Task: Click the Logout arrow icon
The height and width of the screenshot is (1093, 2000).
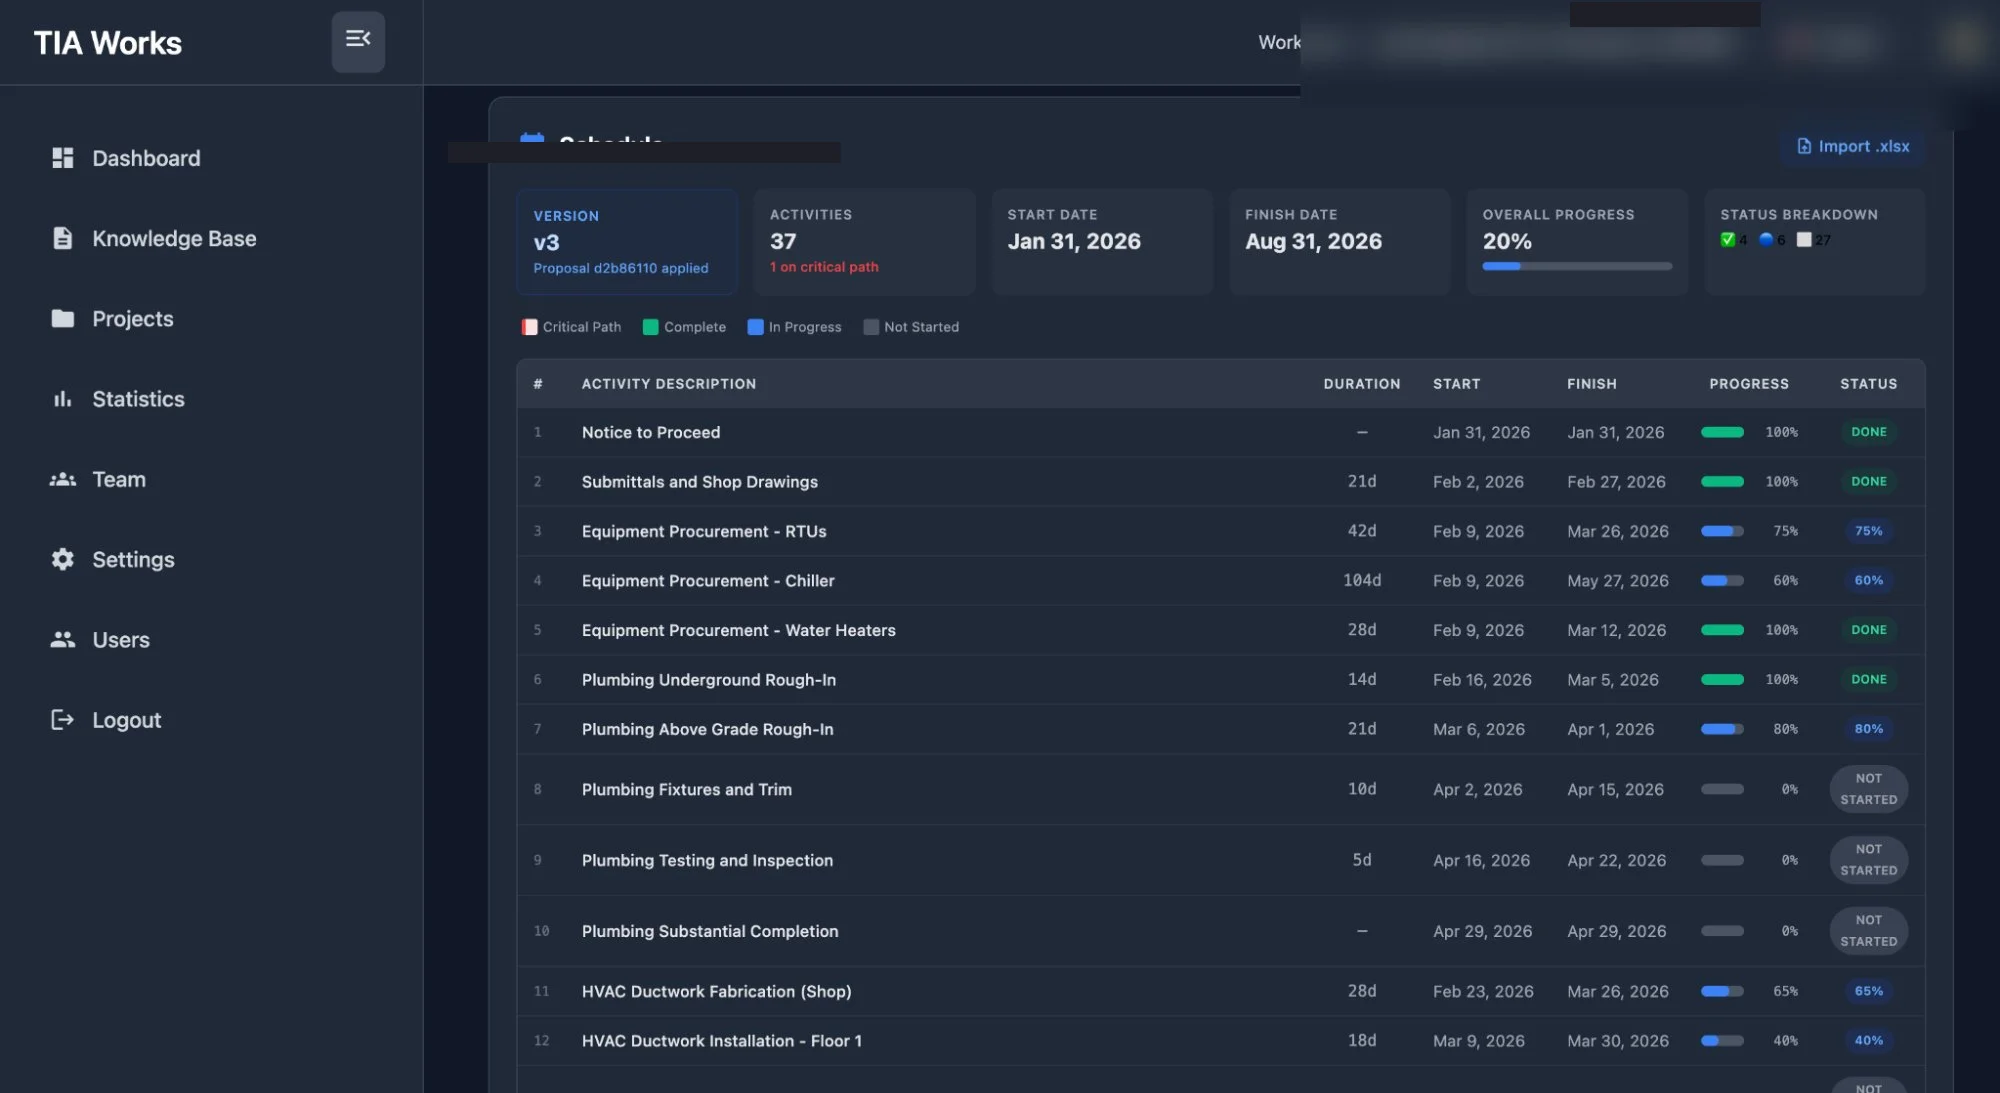Action: click(62, 719)
